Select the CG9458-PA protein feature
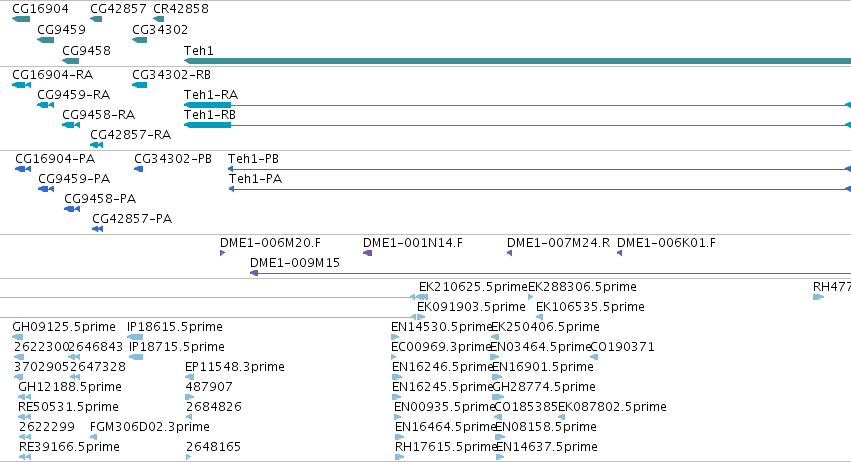The image size is (851, 462). point(72,209)
